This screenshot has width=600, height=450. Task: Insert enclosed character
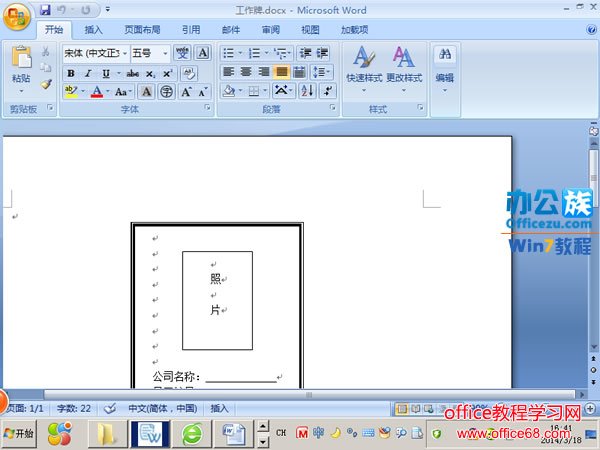pyautogui.click(x=166, y=91)
